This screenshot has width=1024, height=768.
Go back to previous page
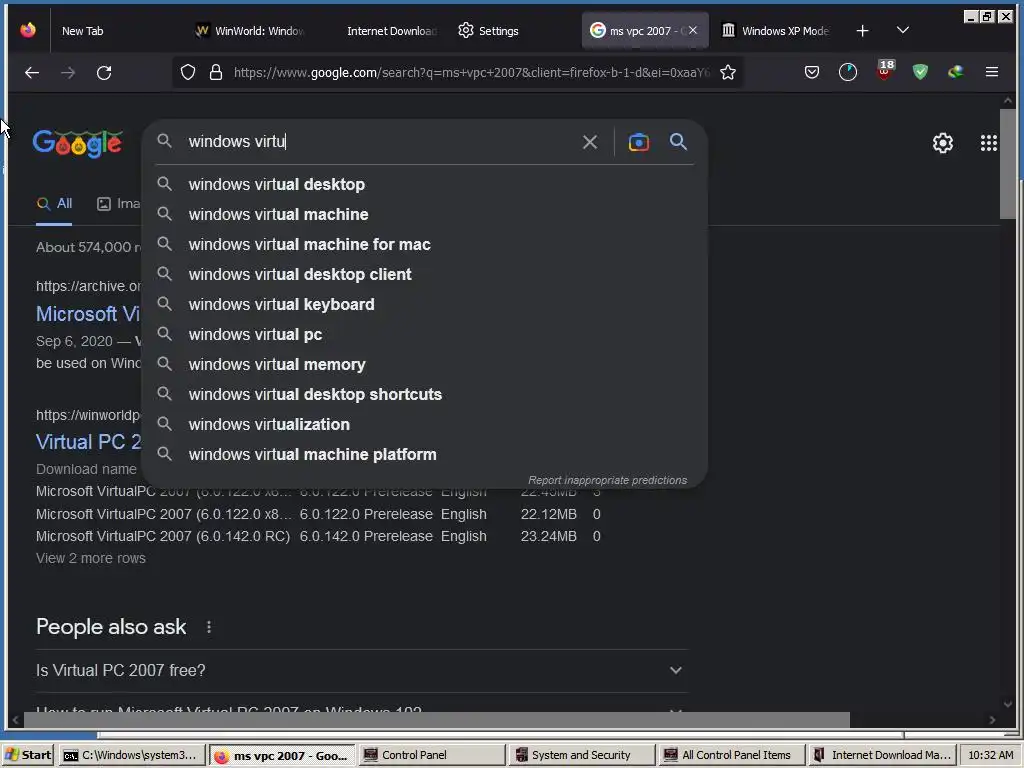(x=32, y=72)
